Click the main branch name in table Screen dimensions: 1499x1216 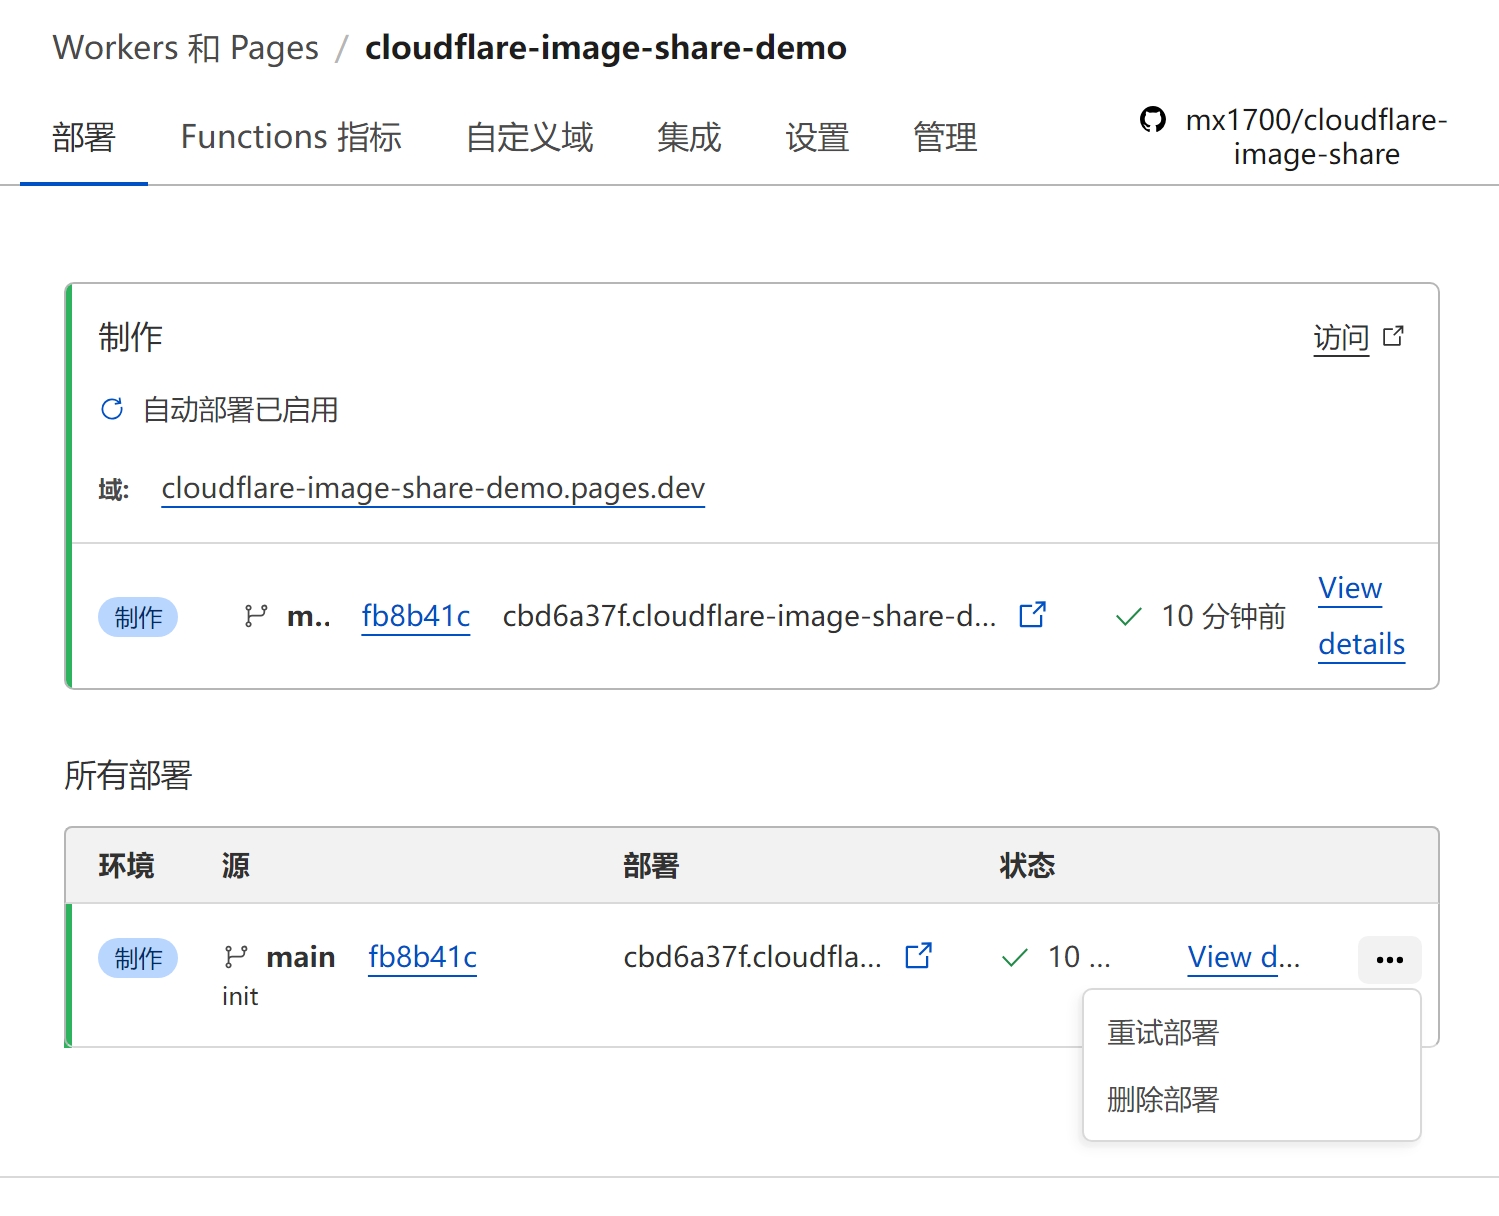coord(300,957)
